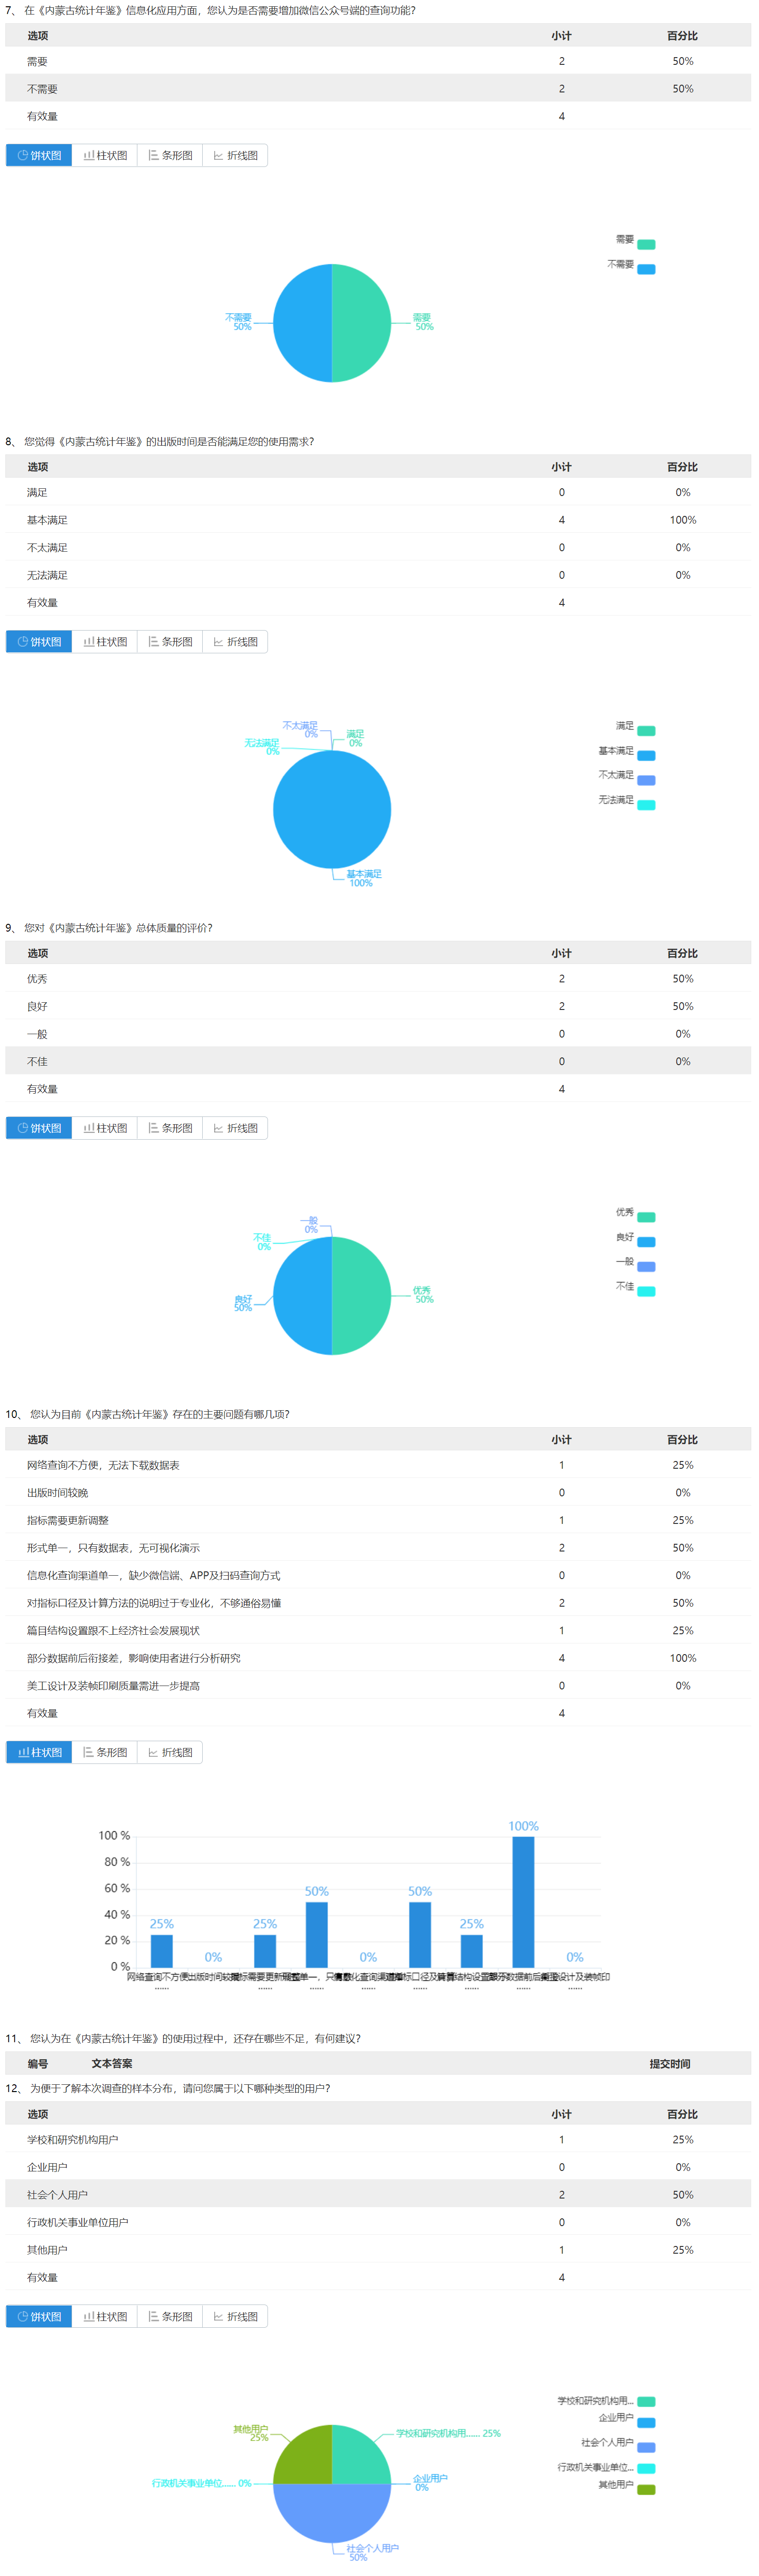Click green 需要 half of question 7 pie
Viewport: 759px width, 2576px height.
pyautogui.click(x=361, y=323)
